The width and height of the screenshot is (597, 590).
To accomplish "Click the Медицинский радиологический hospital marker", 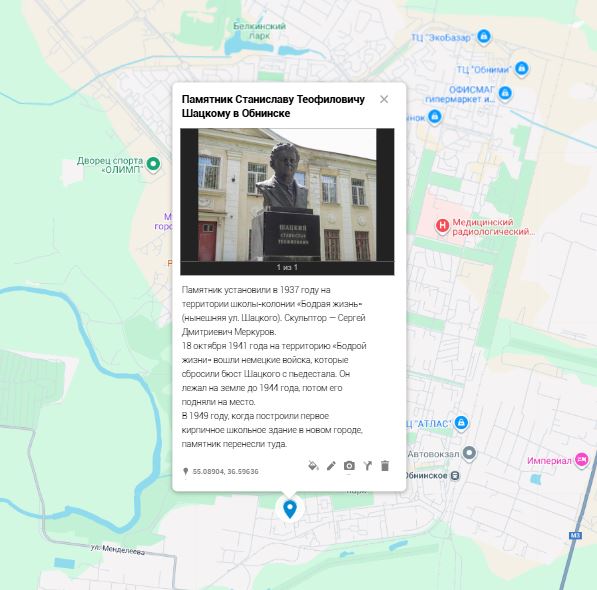I will coord(442,226).
